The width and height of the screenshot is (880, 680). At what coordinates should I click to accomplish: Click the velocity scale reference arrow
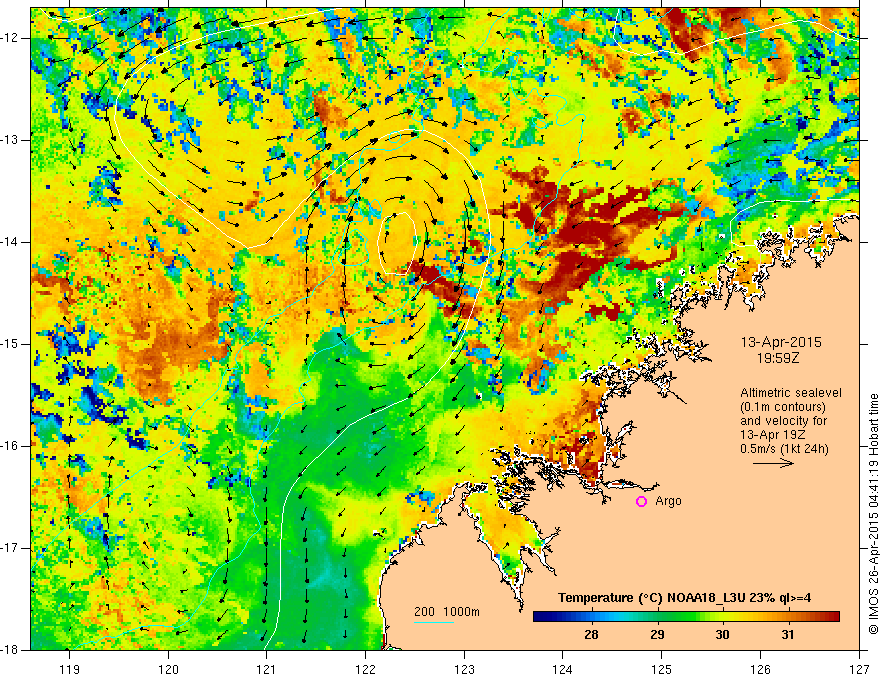pyautogui.click(x=773, y=463)
